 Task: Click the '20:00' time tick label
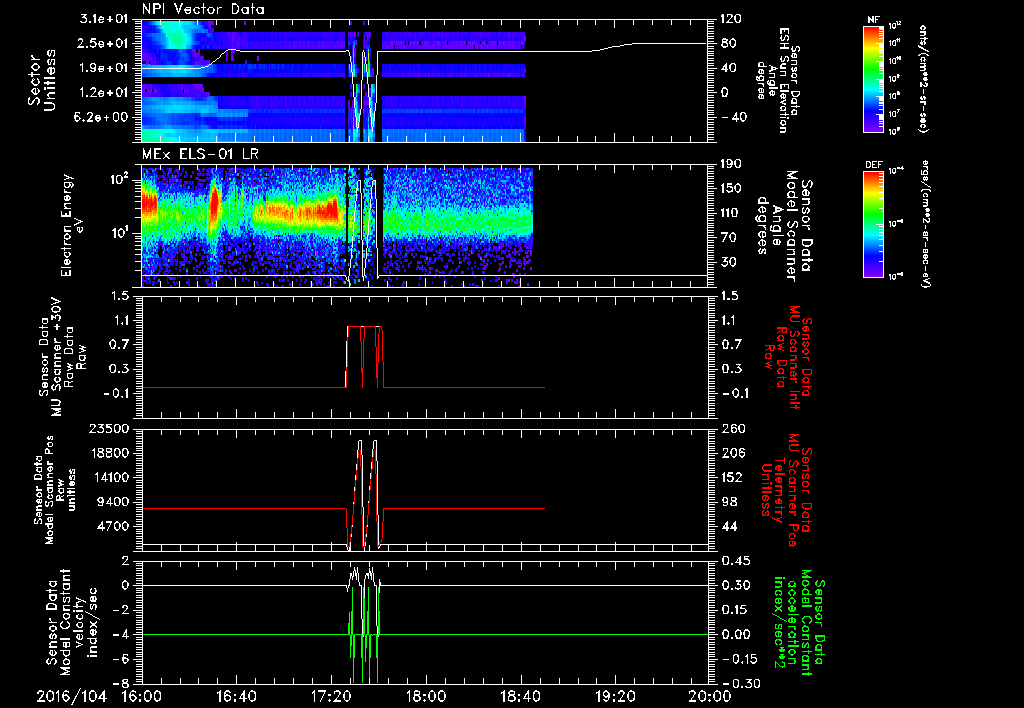point(710,697)
